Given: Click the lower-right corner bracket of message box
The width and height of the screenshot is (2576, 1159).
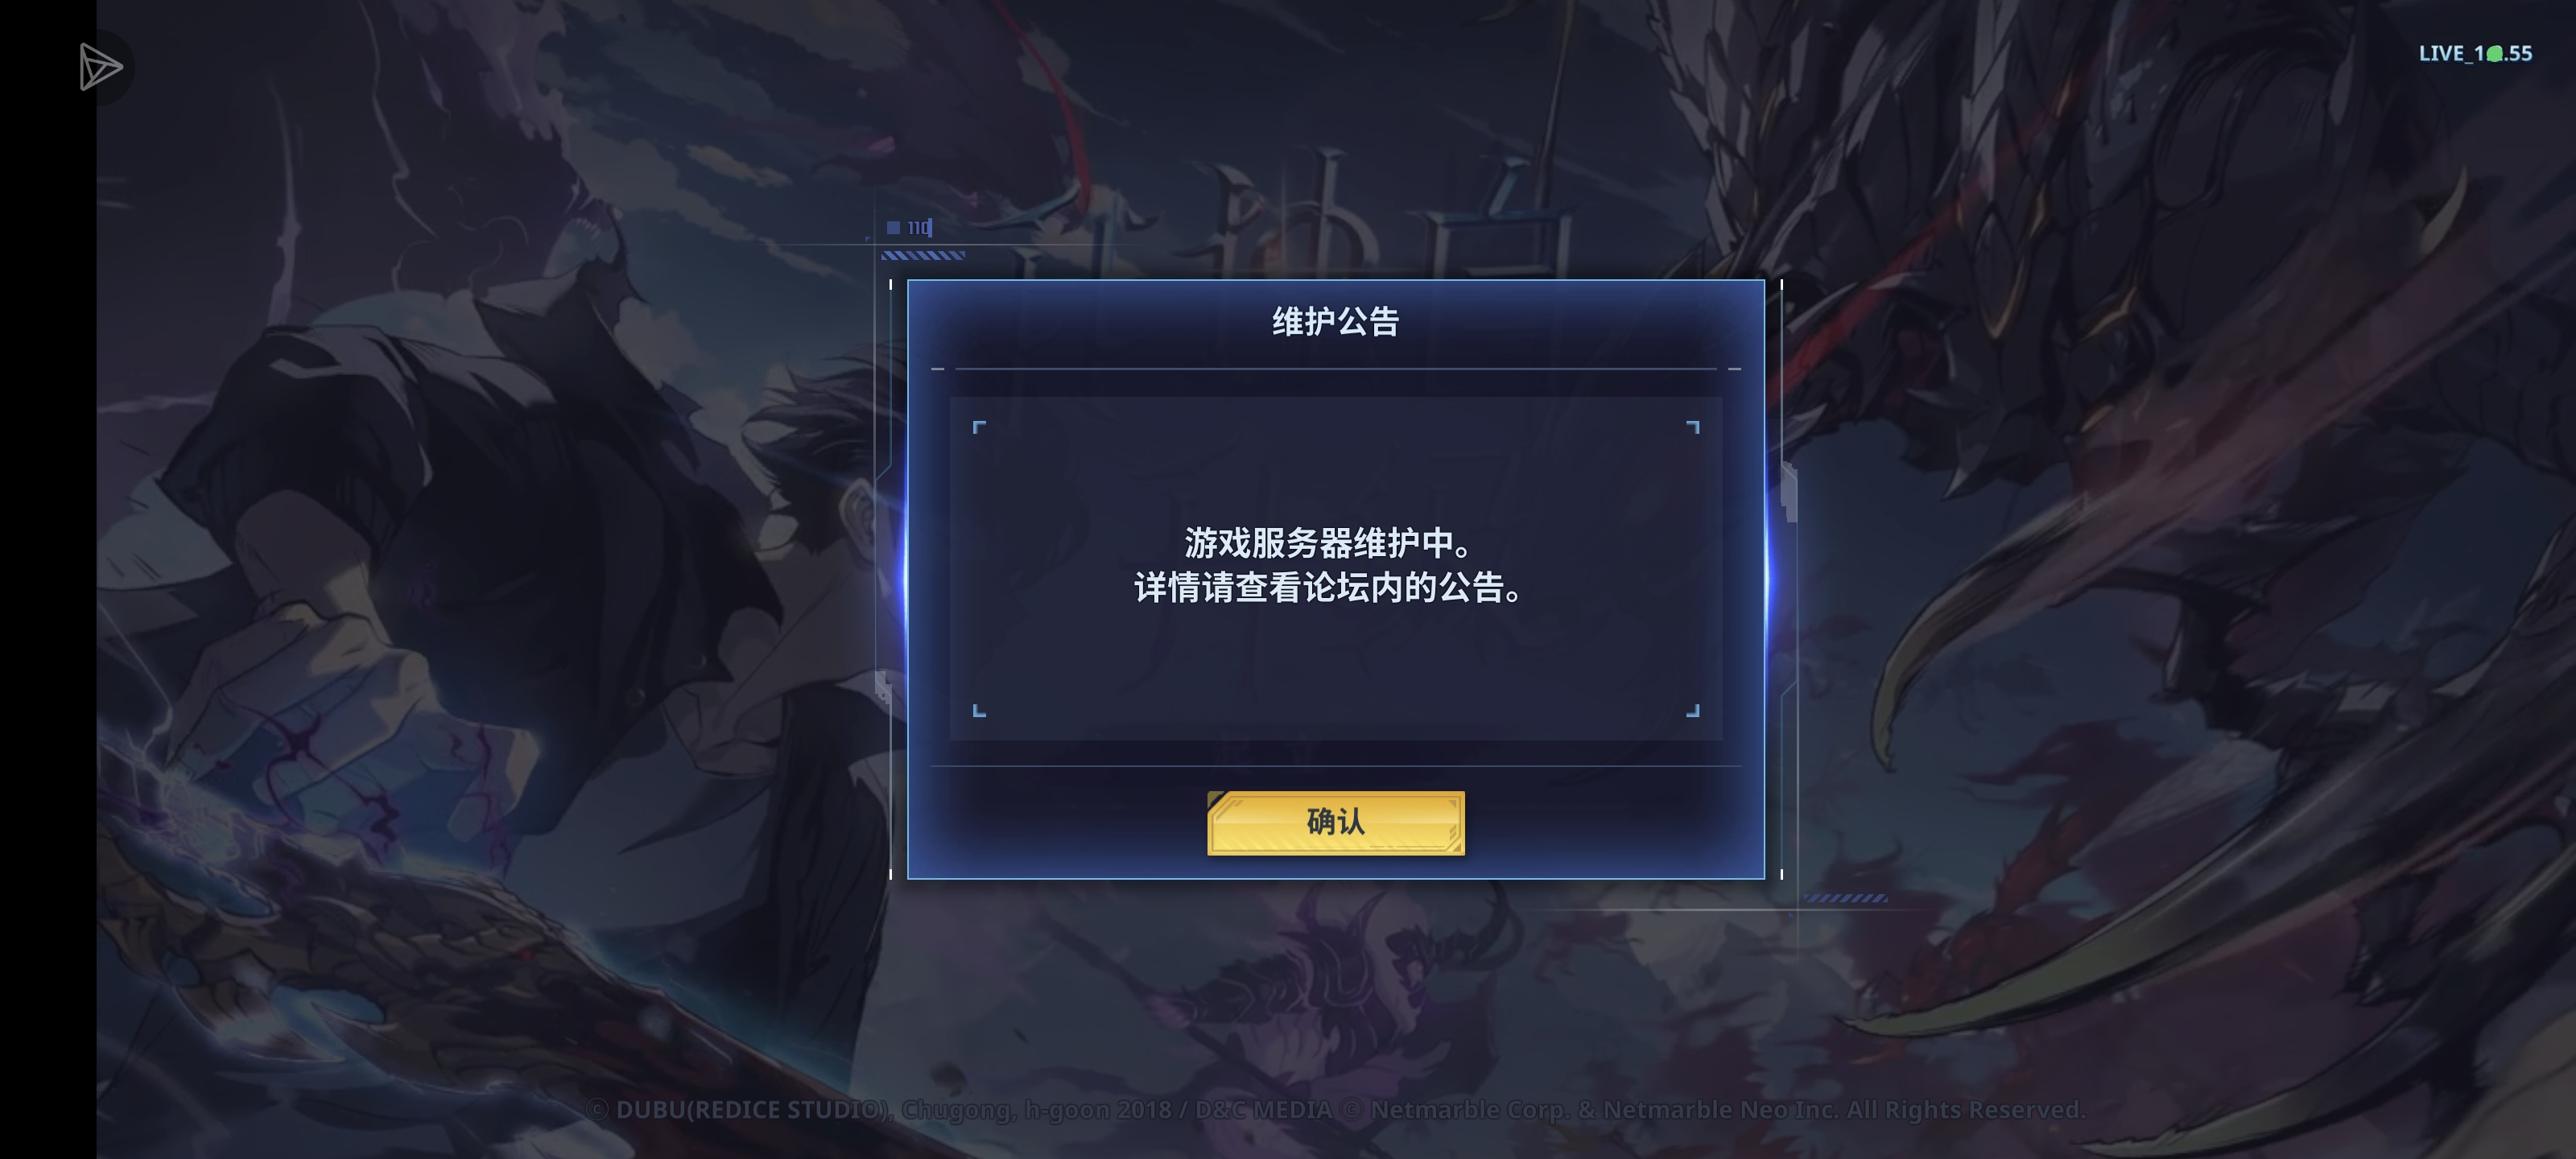Looking at the screenshot, I should [x=1692, y=710].
